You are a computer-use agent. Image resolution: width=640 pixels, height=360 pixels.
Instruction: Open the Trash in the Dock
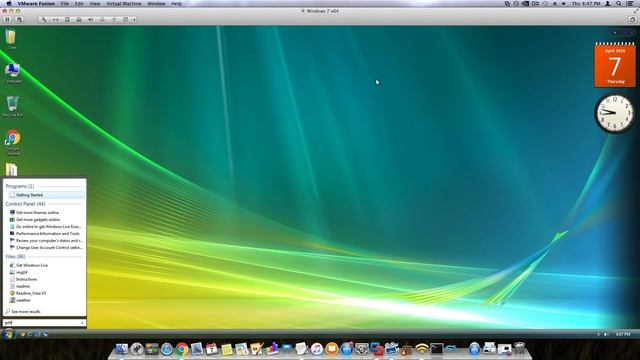pyautogui.click(x=519, y=349)
